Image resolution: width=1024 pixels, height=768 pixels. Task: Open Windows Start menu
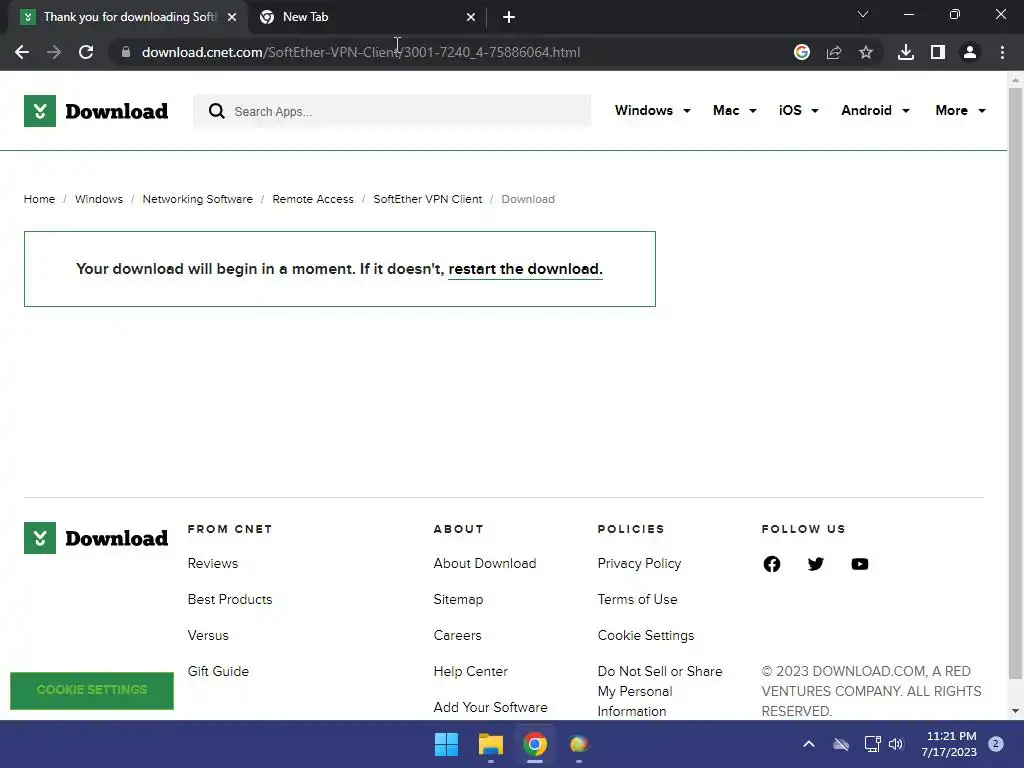pyautogui.click(x=447, y=744)
